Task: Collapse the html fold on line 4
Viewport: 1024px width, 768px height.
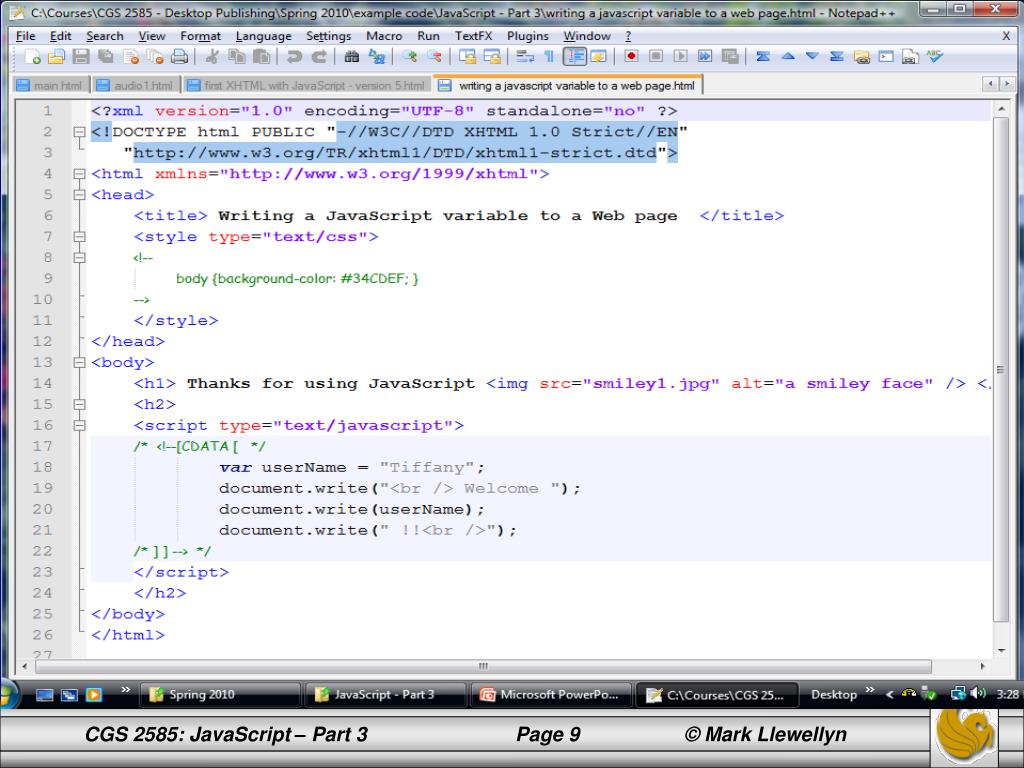Action: 80,174
